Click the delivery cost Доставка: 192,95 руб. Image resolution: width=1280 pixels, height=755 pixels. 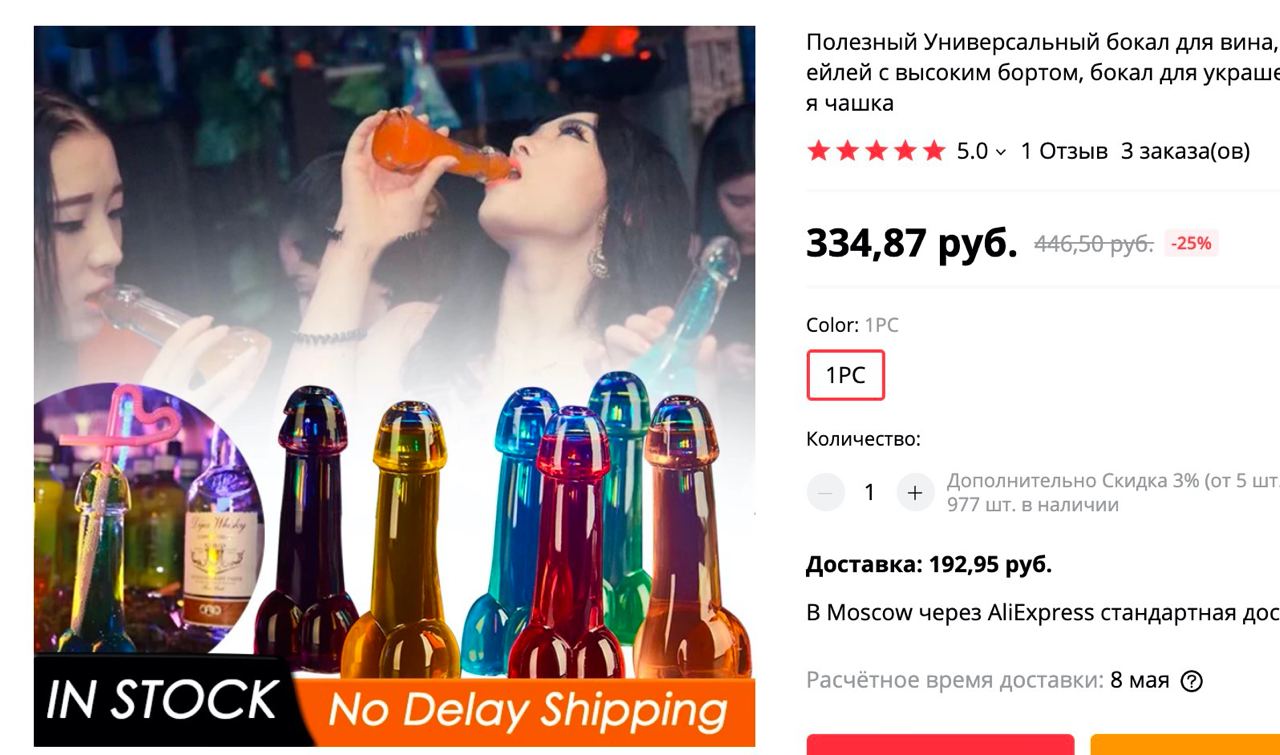pyautogui.click(x=929, y=564)
